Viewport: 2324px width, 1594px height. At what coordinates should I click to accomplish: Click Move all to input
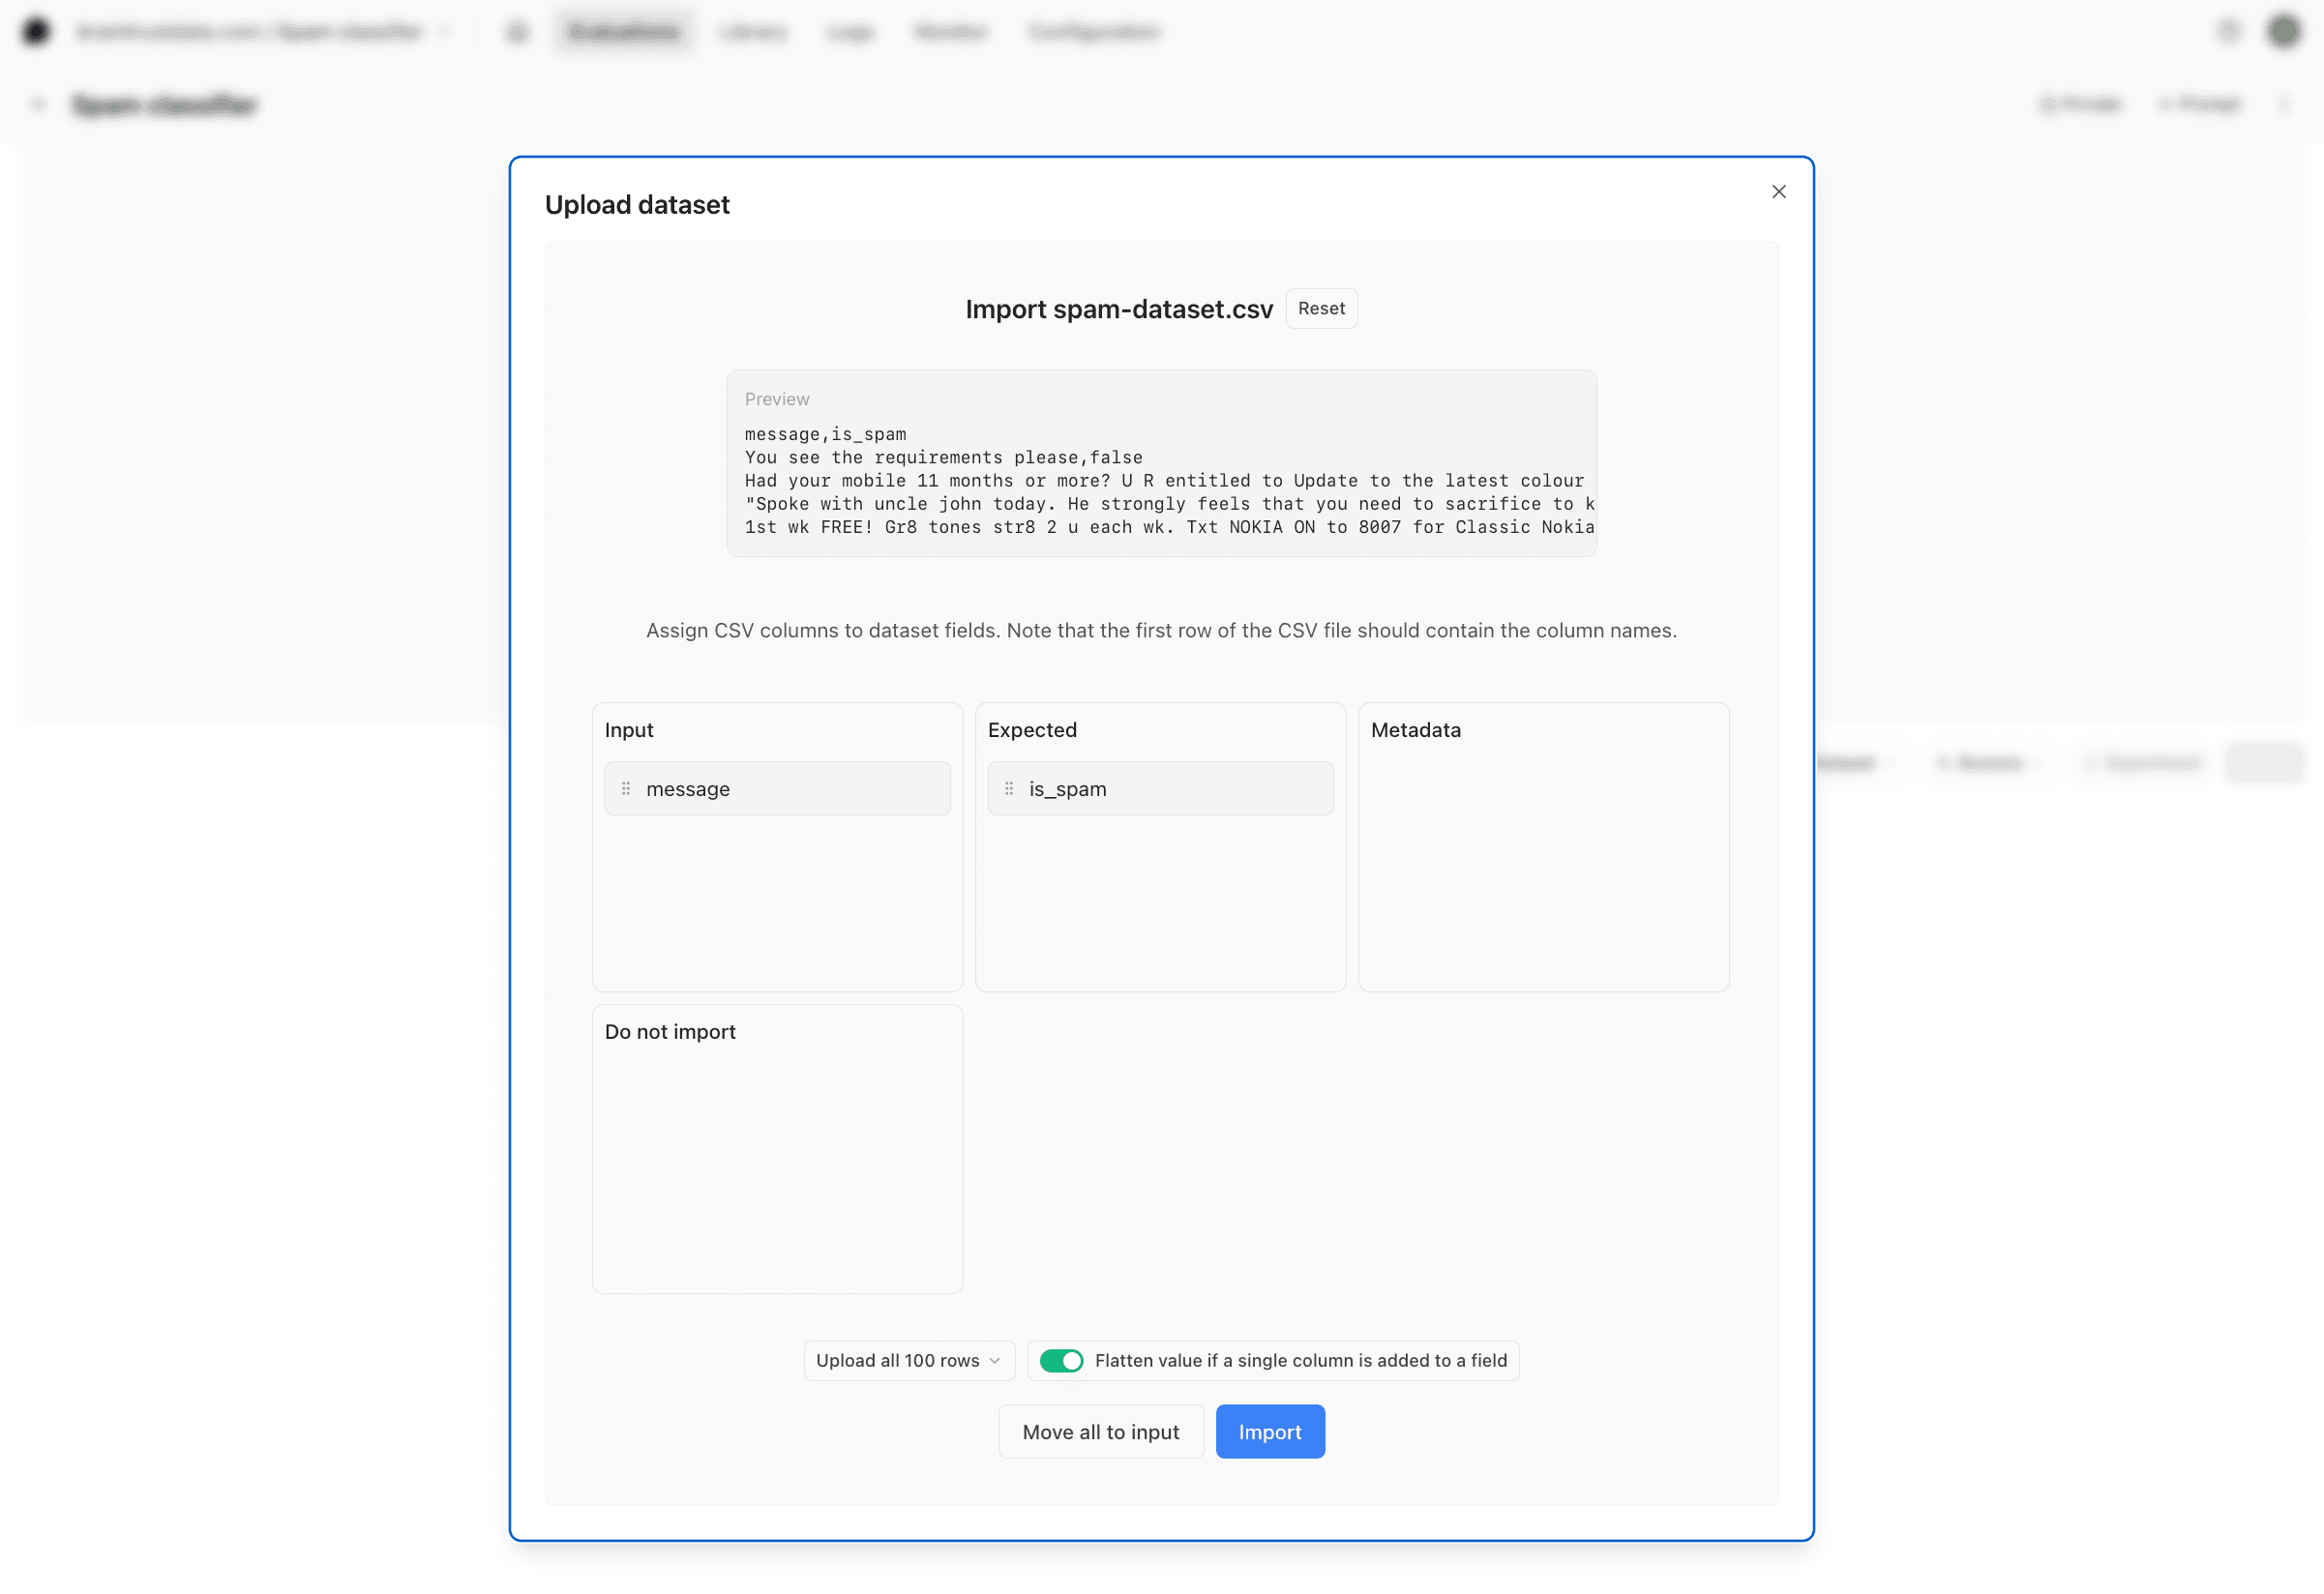(1101, 1431)
